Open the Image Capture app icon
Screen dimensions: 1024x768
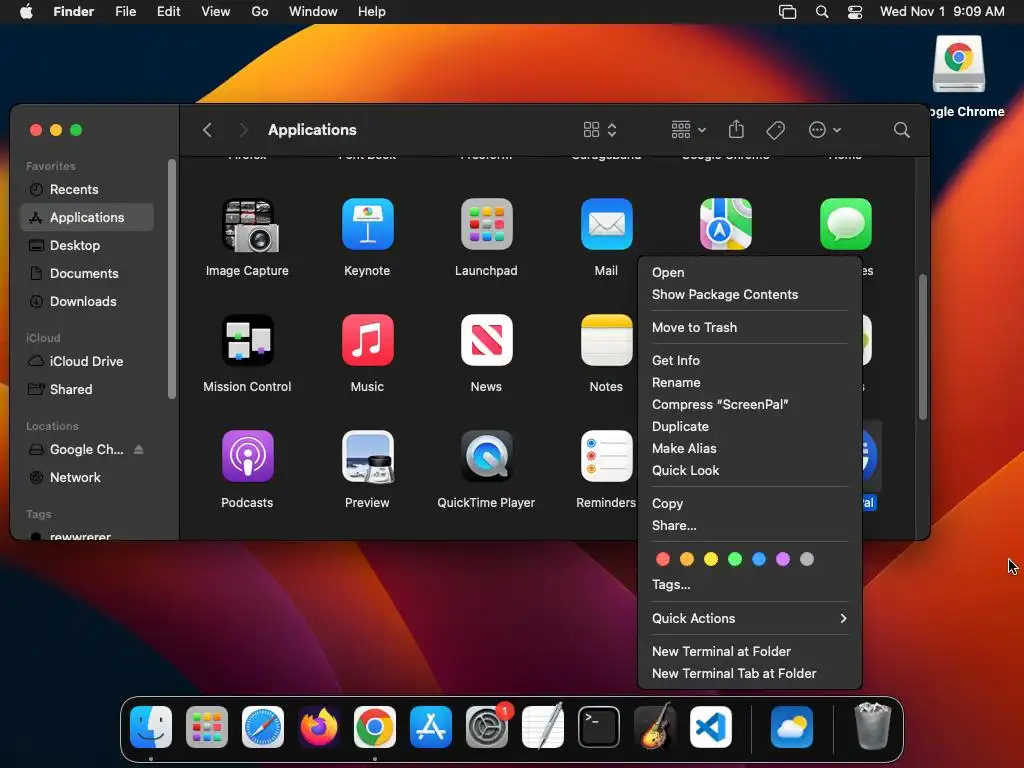coord(250,225)
